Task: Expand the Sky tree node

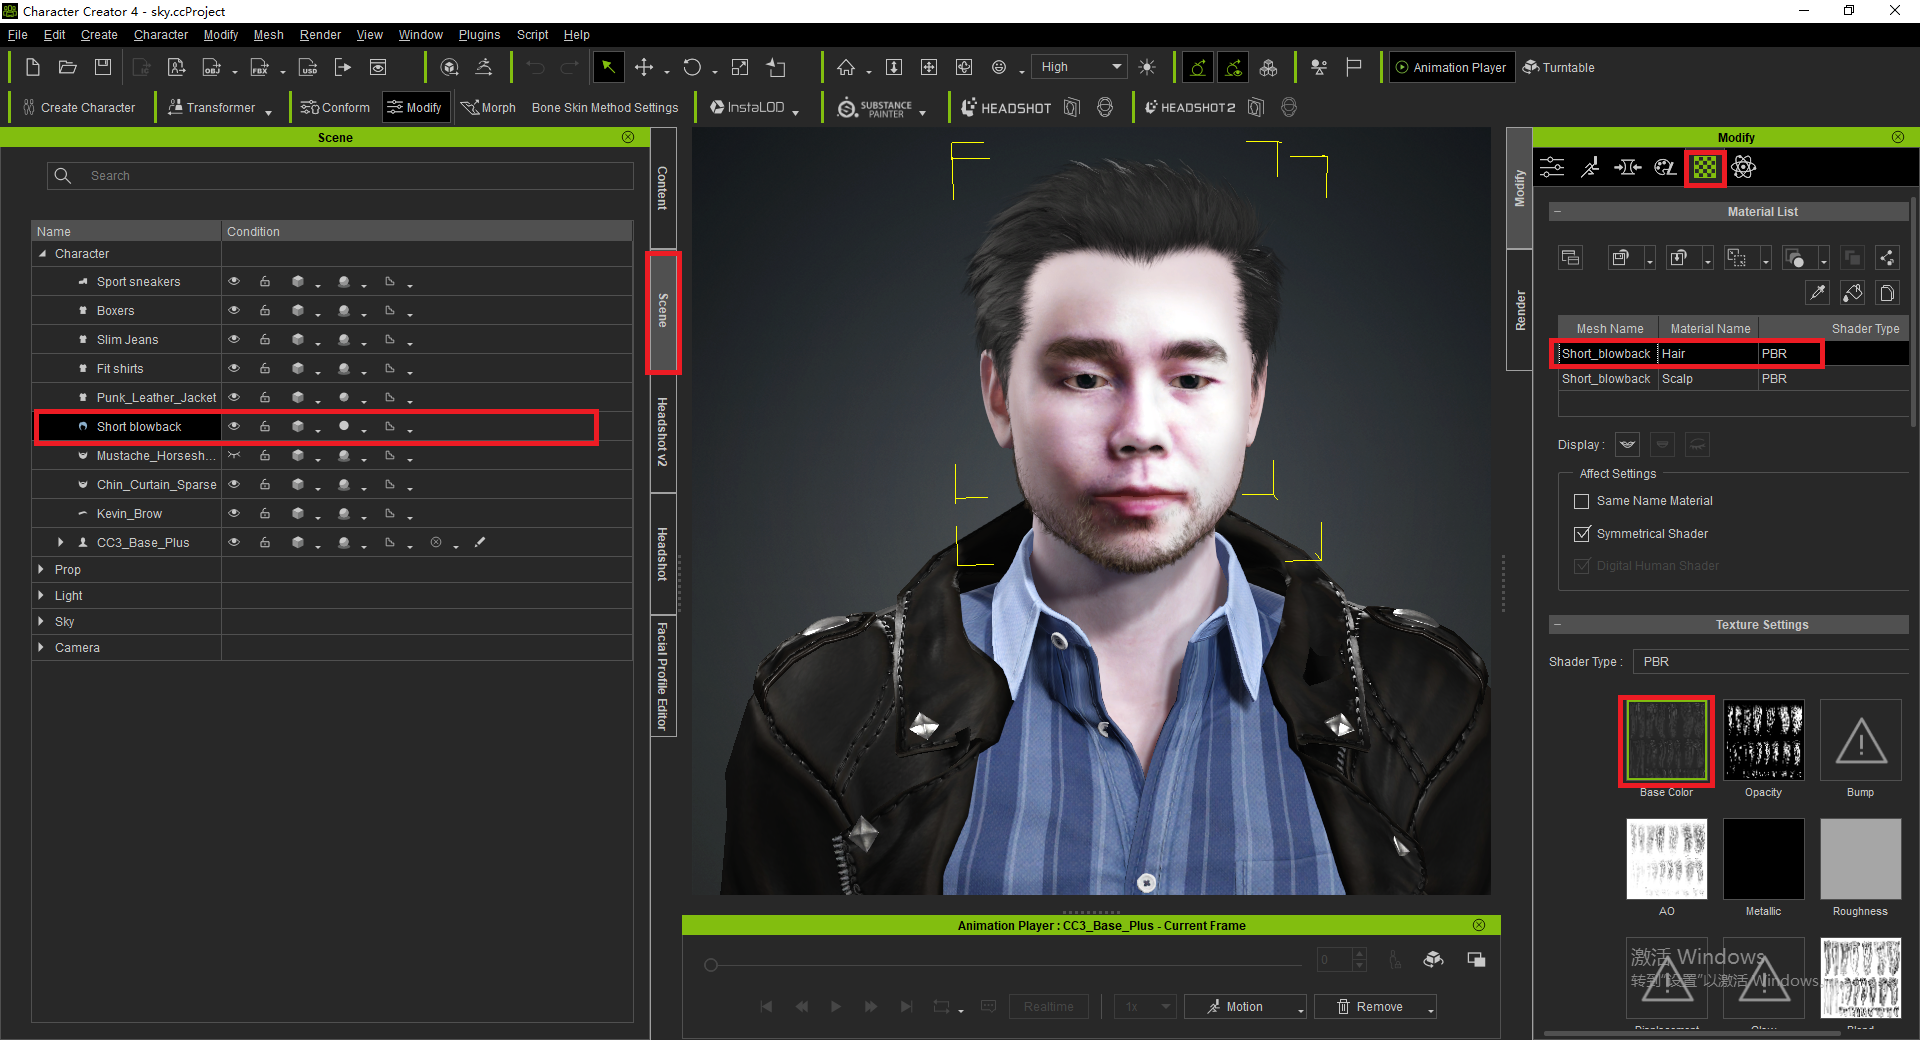Action: point(41,621)
